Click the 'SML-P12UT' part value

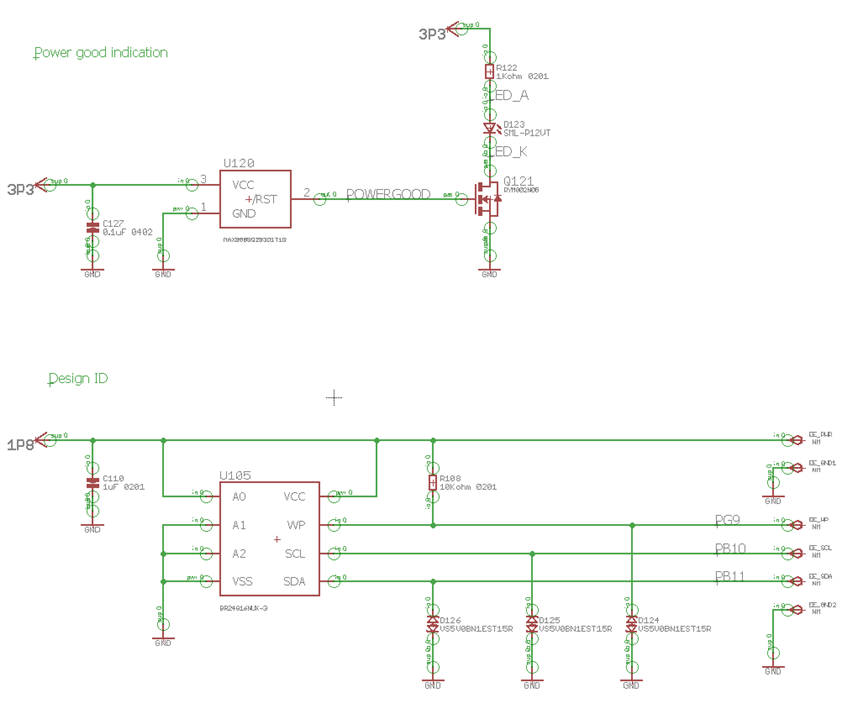(527, 133)
